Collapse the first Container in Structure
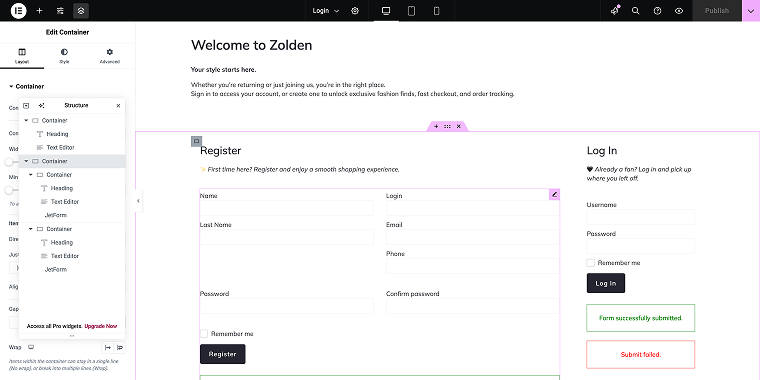 point(26,120)
